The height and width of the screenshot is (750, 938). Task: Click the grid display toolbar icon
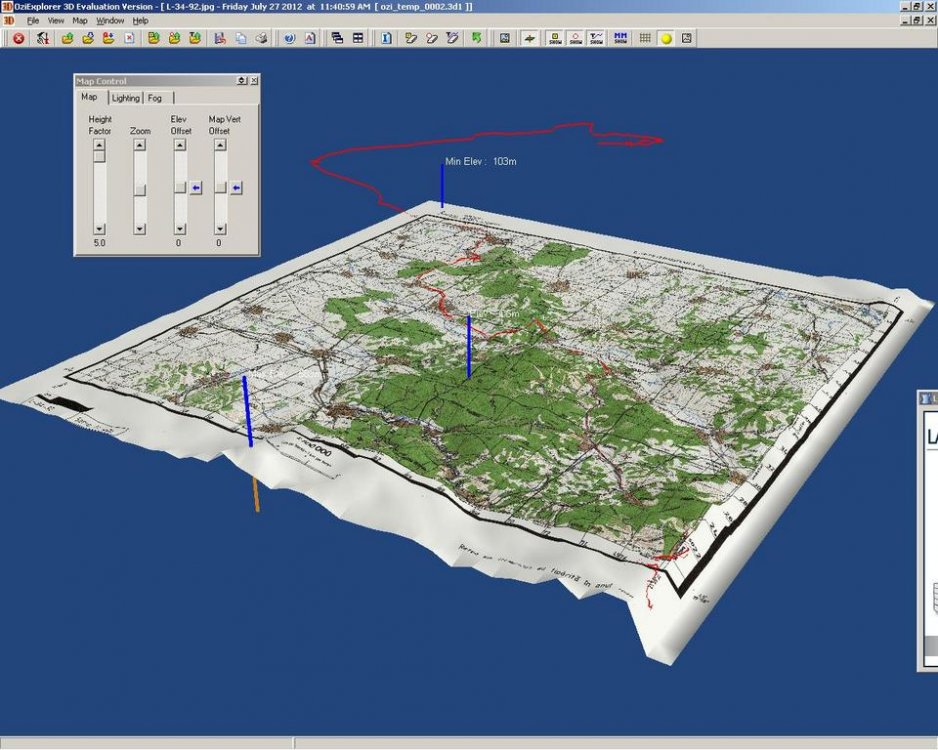[645, 38]
